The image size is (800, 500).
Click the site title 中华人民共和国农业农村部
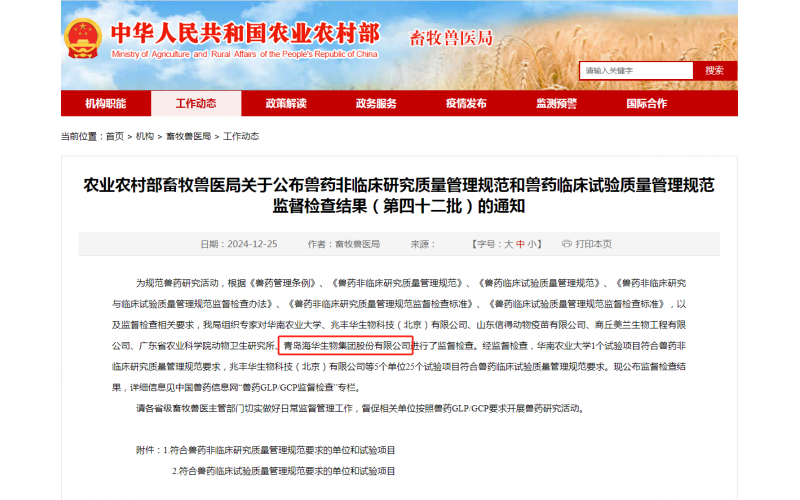click(x=245, y=34)
